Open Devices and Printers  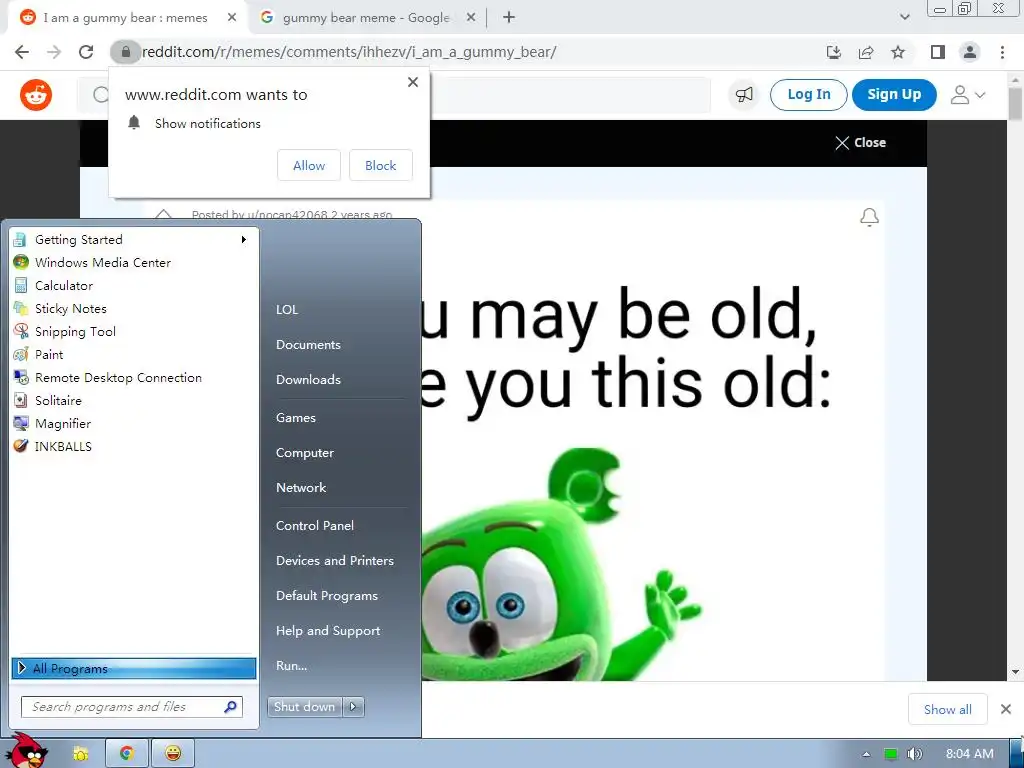pyautogui.click(x=334, y=561)
